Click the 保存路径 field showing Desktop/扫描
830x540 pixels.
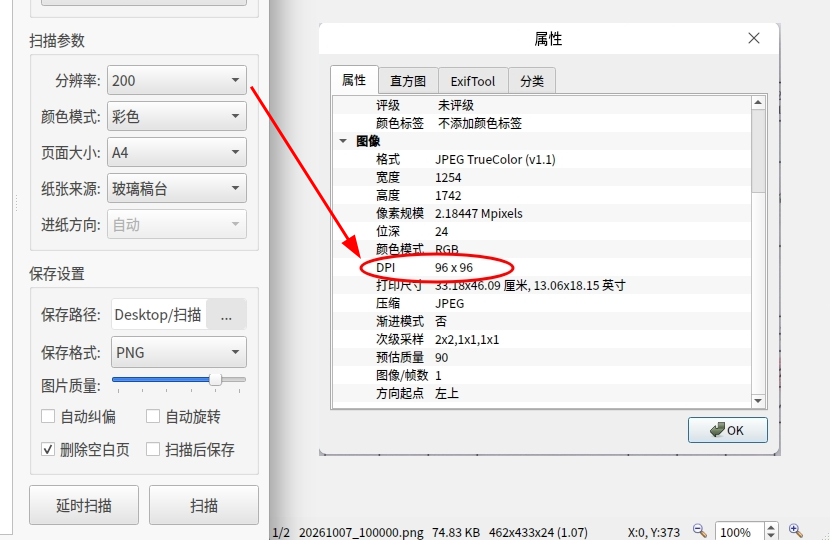pos(158,314)
